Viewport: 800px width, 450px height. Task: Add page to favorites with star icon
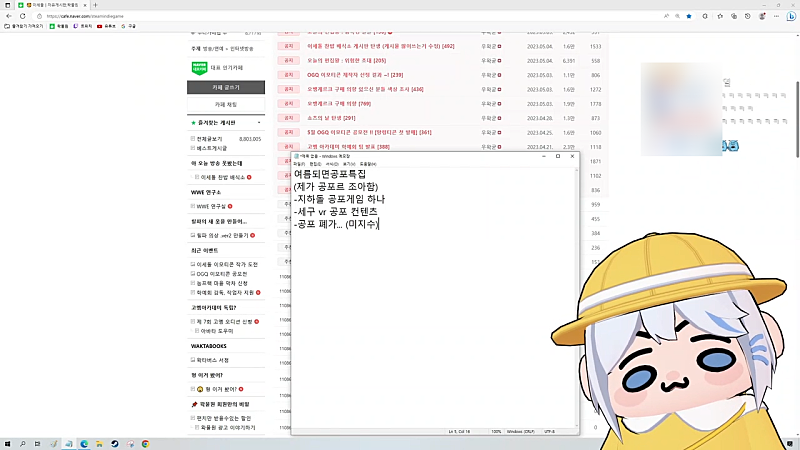click(x=688, y=16)
